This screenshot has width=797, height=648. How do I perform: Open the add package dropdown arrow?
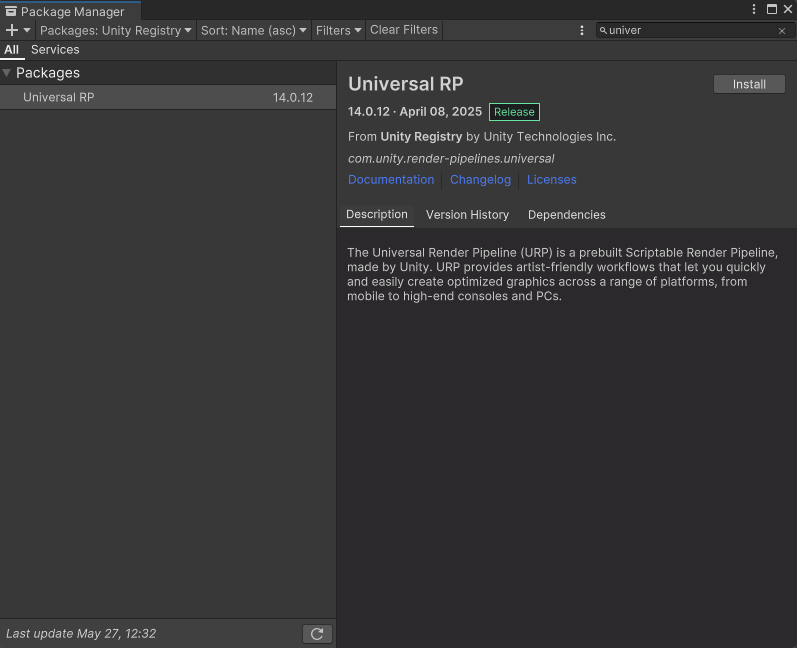point(27,30)
